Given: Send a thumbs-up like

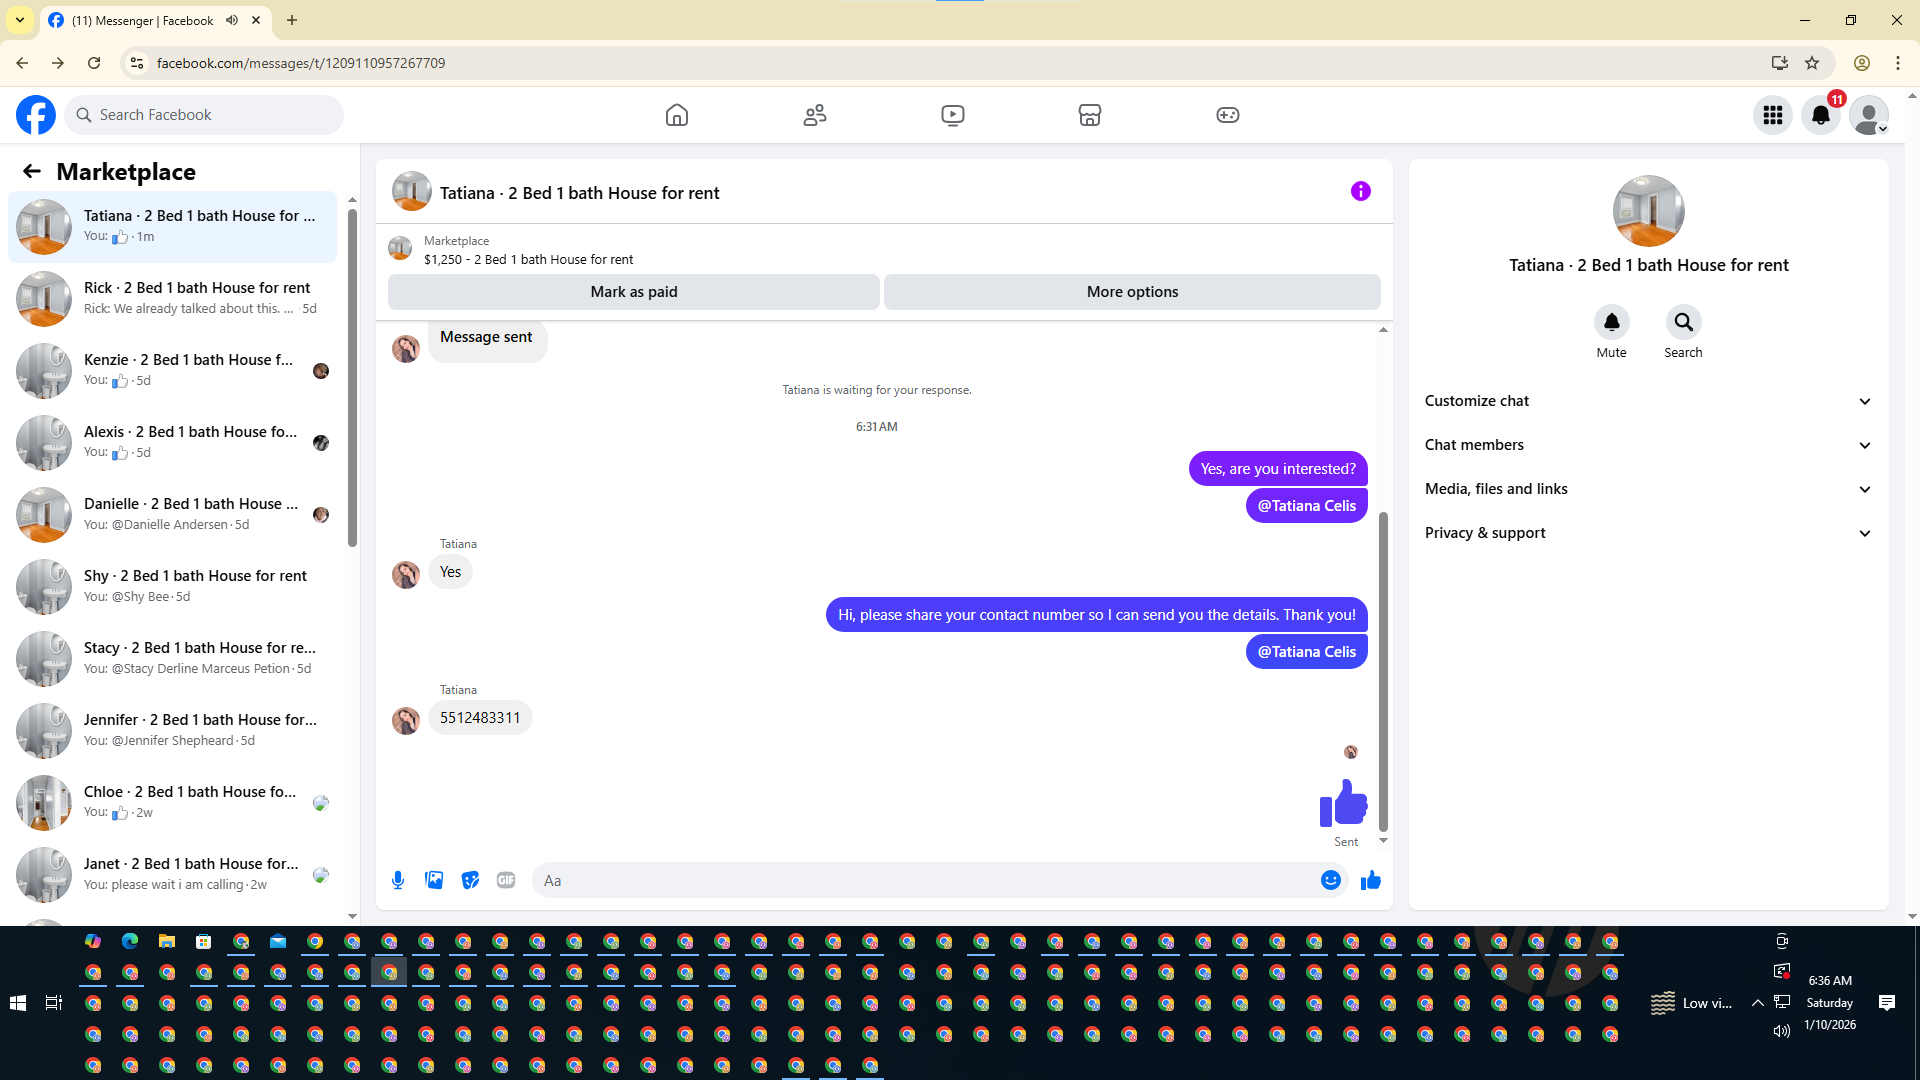Looking at the screenshot, I should point(1370,880).
